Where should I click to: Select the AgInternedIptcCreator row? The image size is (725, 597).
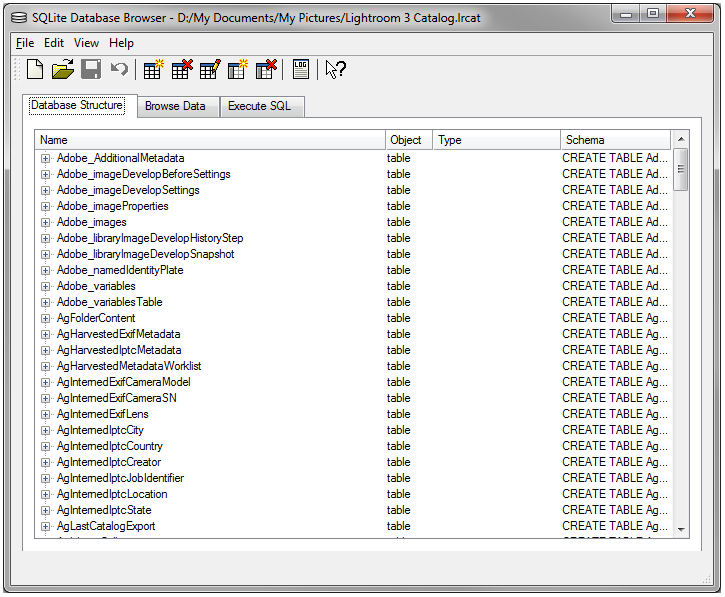click(x=353, y=462)
